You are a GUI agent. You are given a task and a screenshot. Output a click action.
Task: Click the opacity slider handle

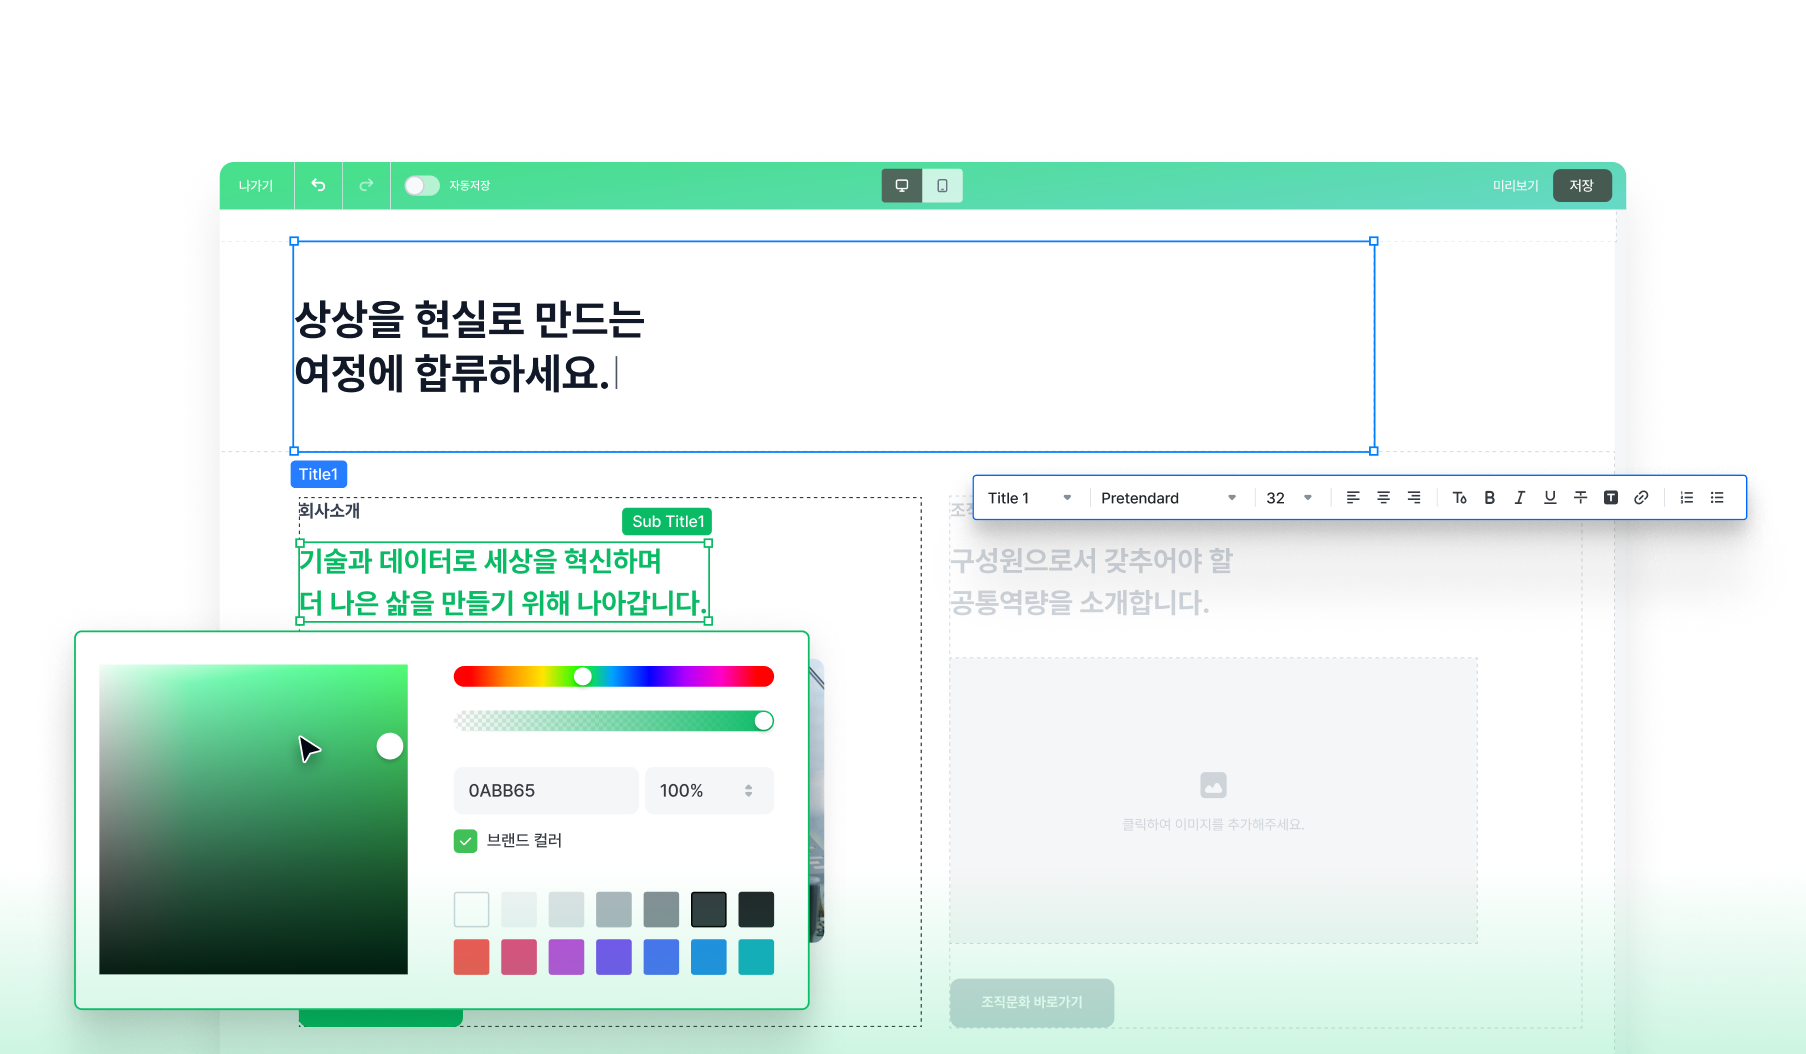pos(764,721)
